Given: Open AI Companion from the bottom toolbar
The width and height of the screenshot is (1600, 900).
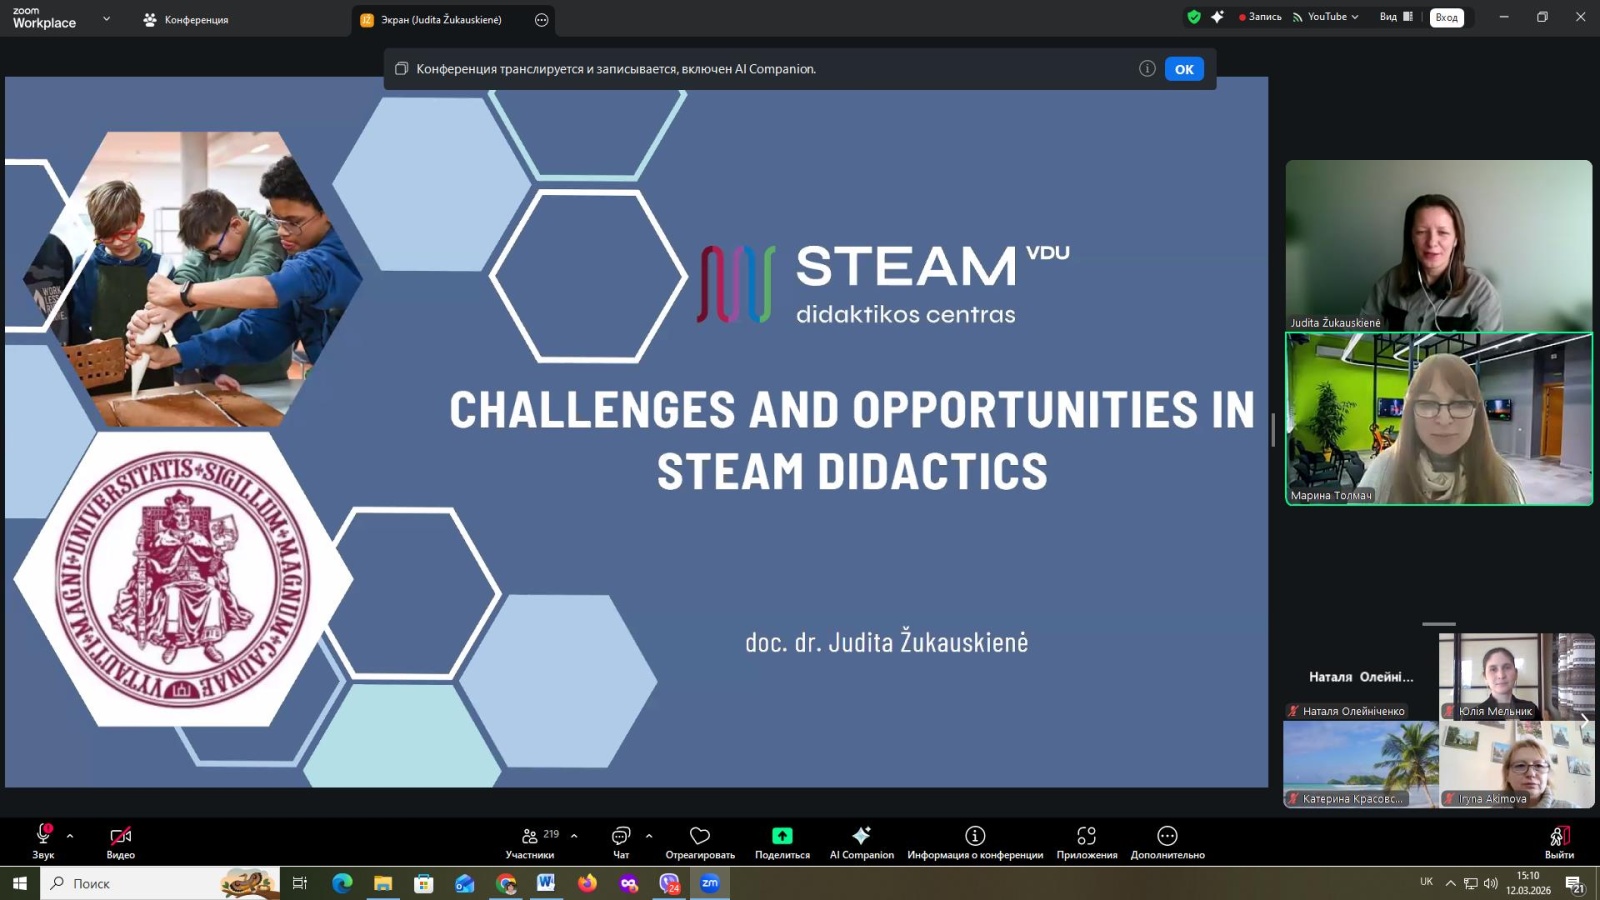Looking at the screenshot, I should [861, 836].
